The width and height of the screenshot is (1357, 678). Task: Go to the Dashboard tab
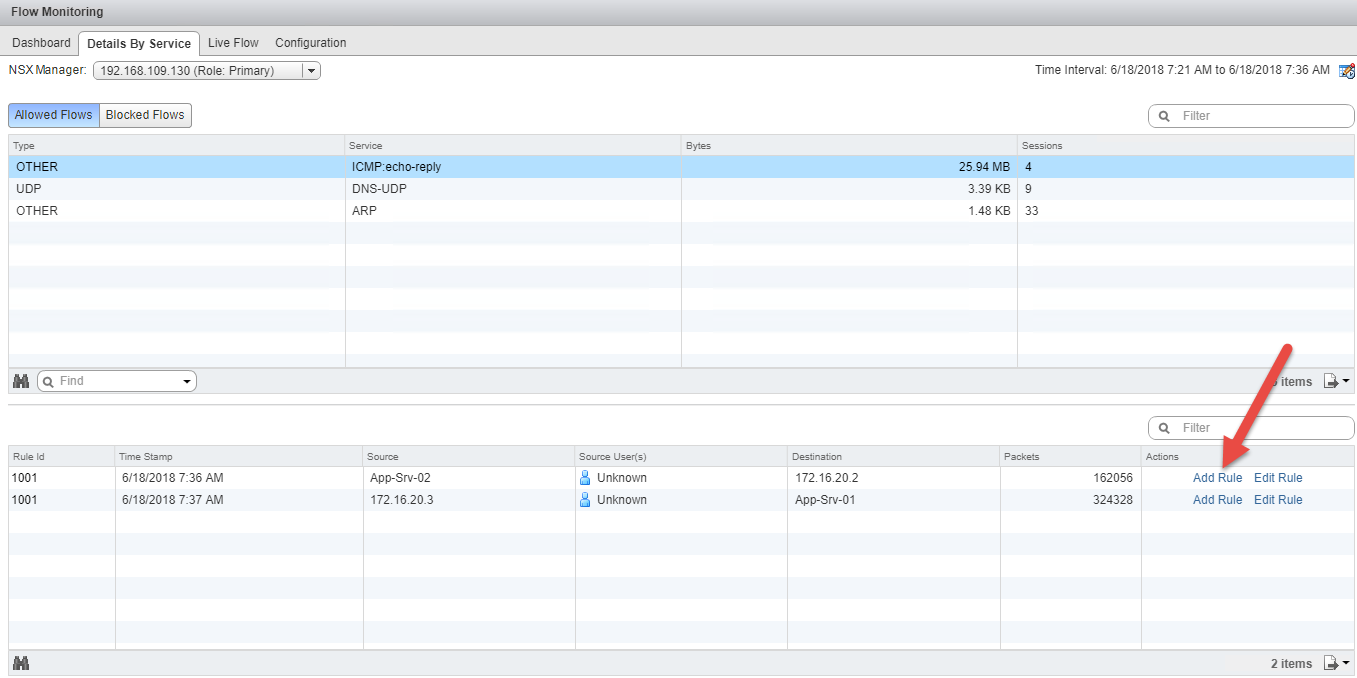pos(41,43)
